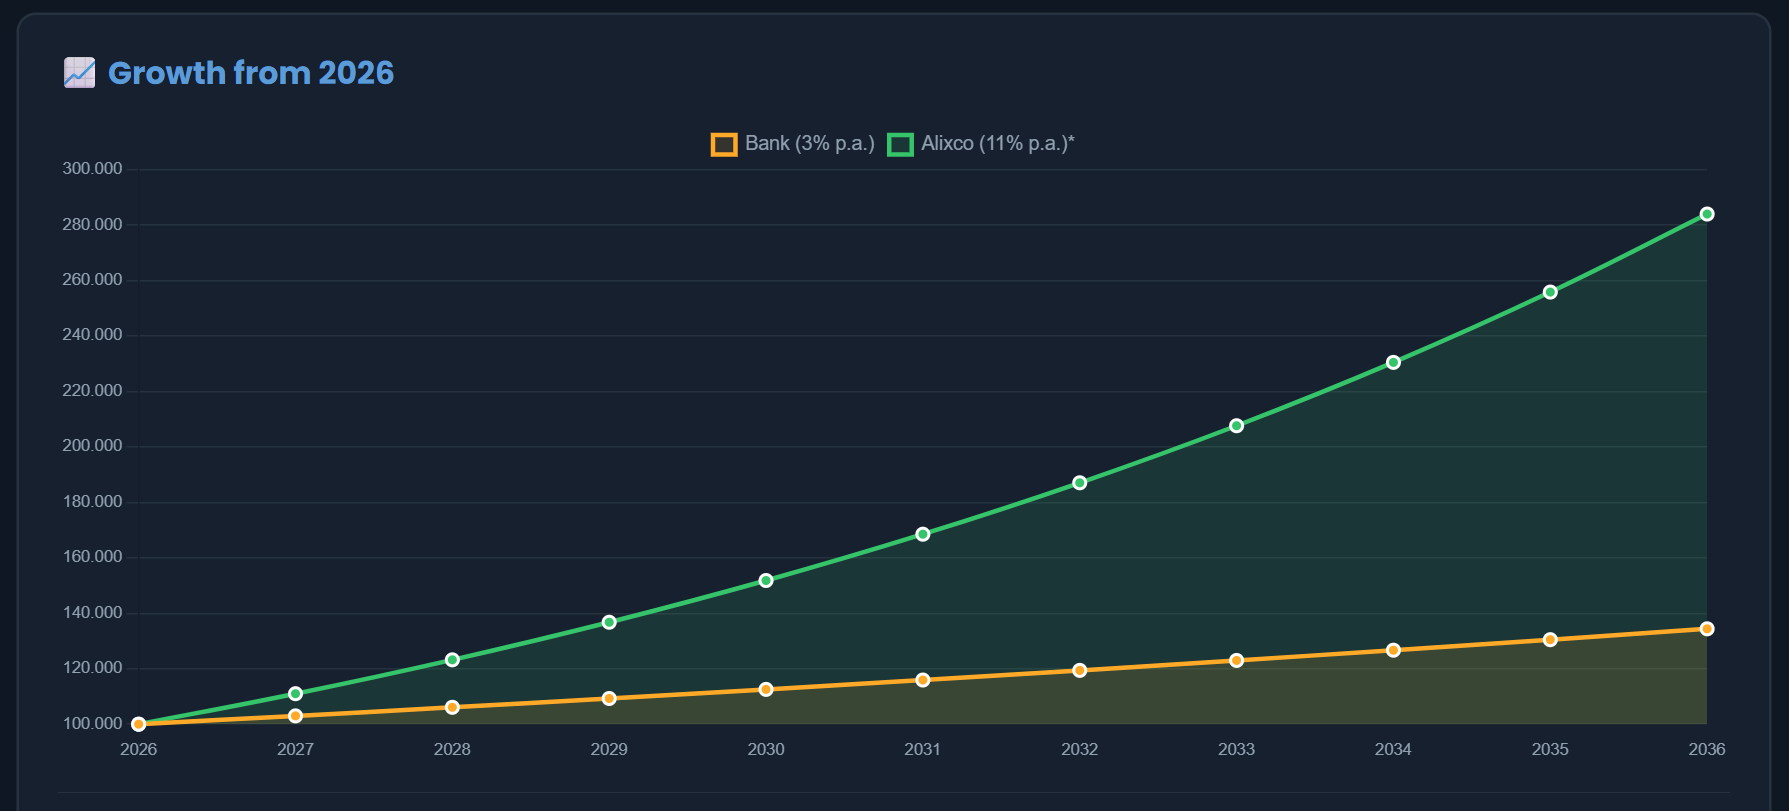The image size is (1789, 811).
Task: Click the 2030 x-axis year label
Action: (766, 749)
